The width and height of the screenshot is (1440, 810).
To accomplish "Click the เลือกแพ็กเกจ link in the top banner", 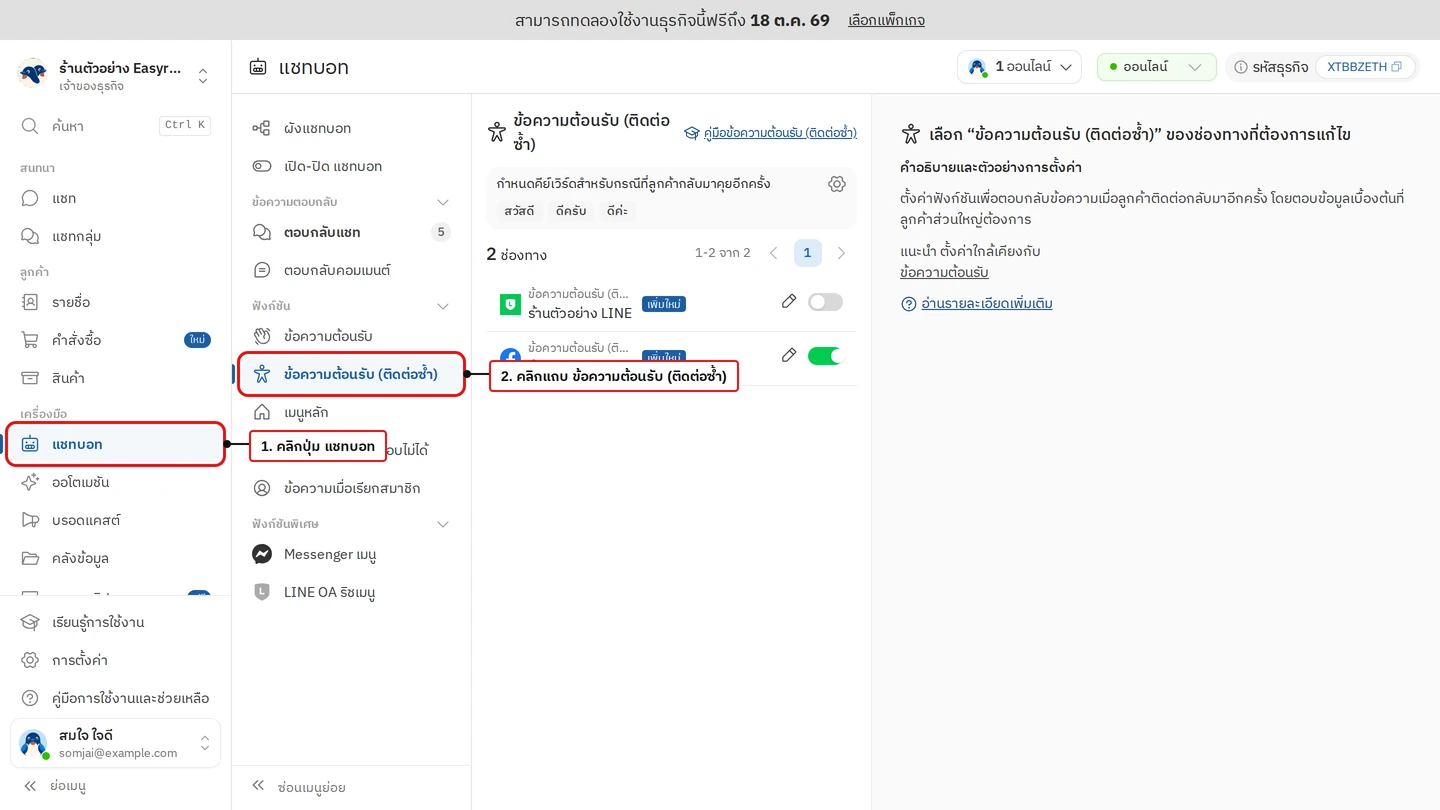I will [886, 20].
